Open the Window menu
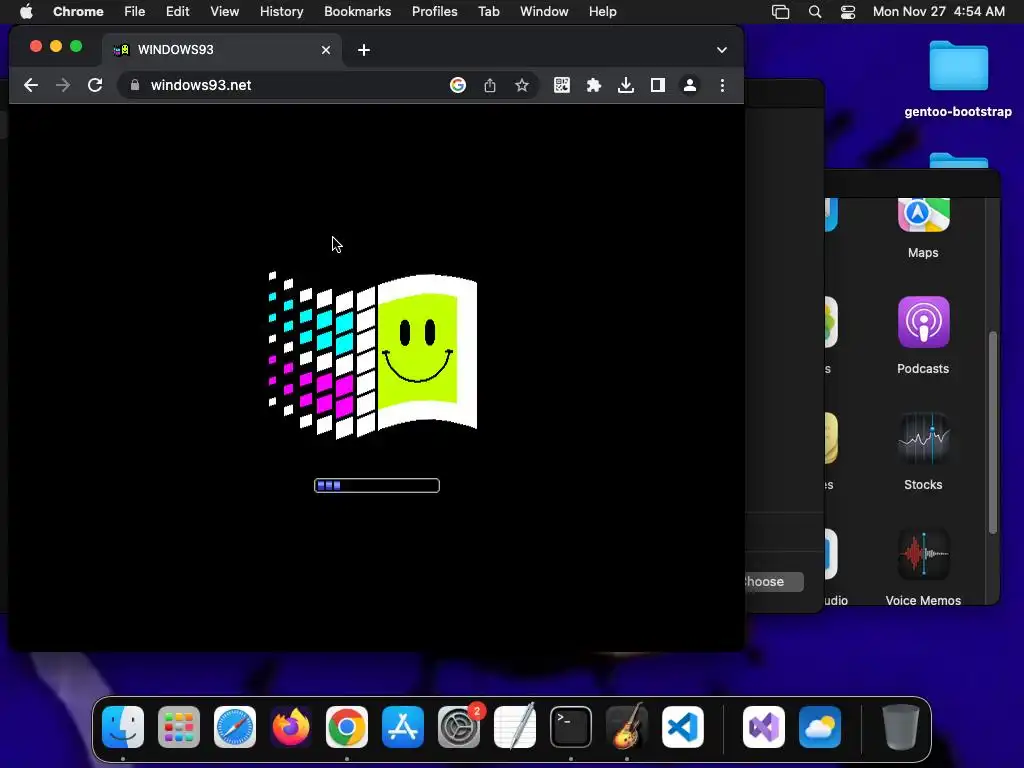This screenshot has height=768, width=1024. (x=544, y=11)
